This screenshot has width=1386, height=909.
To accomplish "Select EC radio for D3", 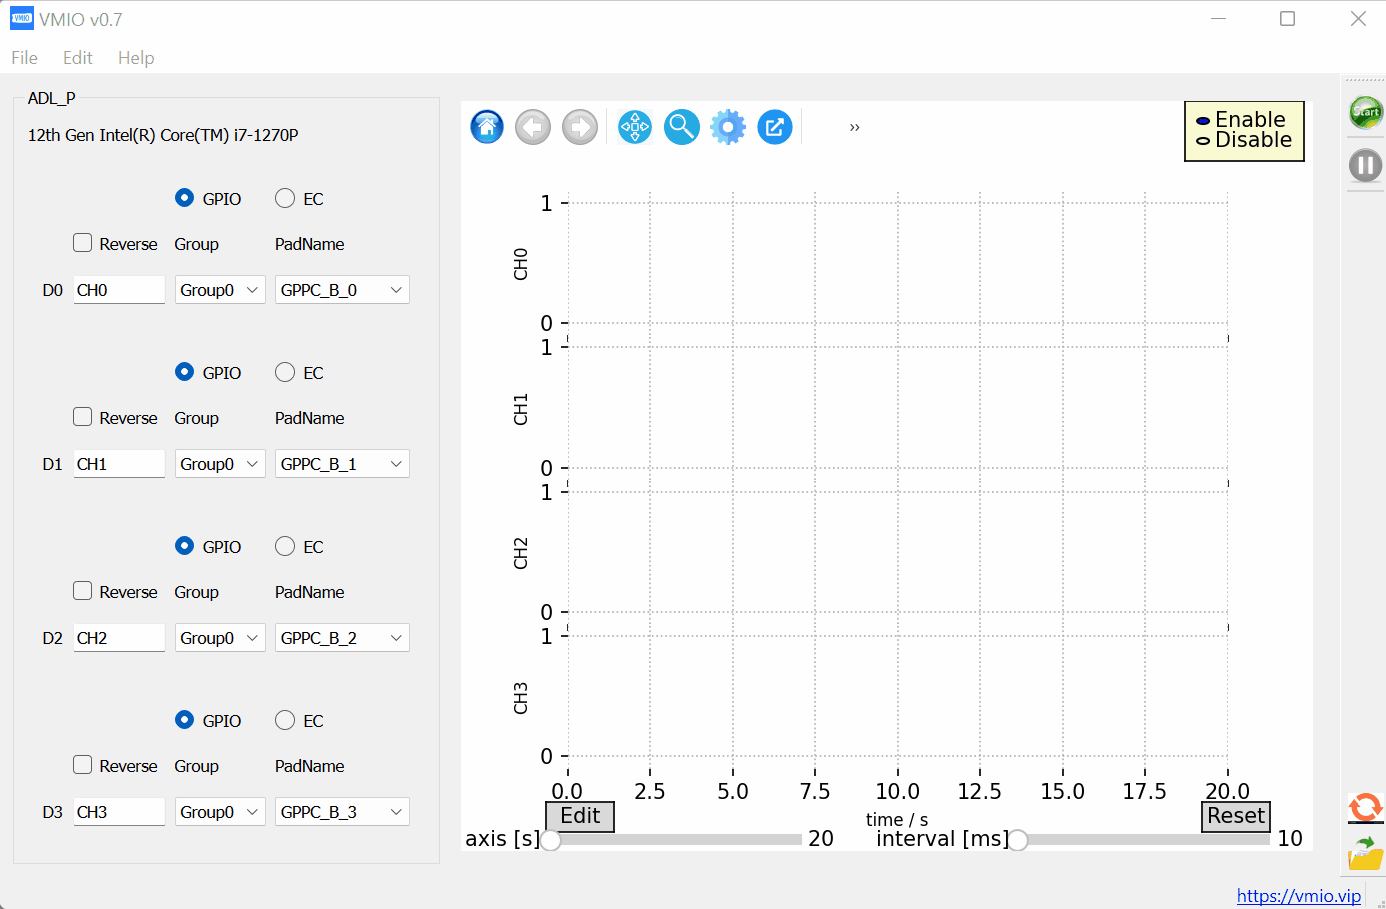I will click(285, 720).
